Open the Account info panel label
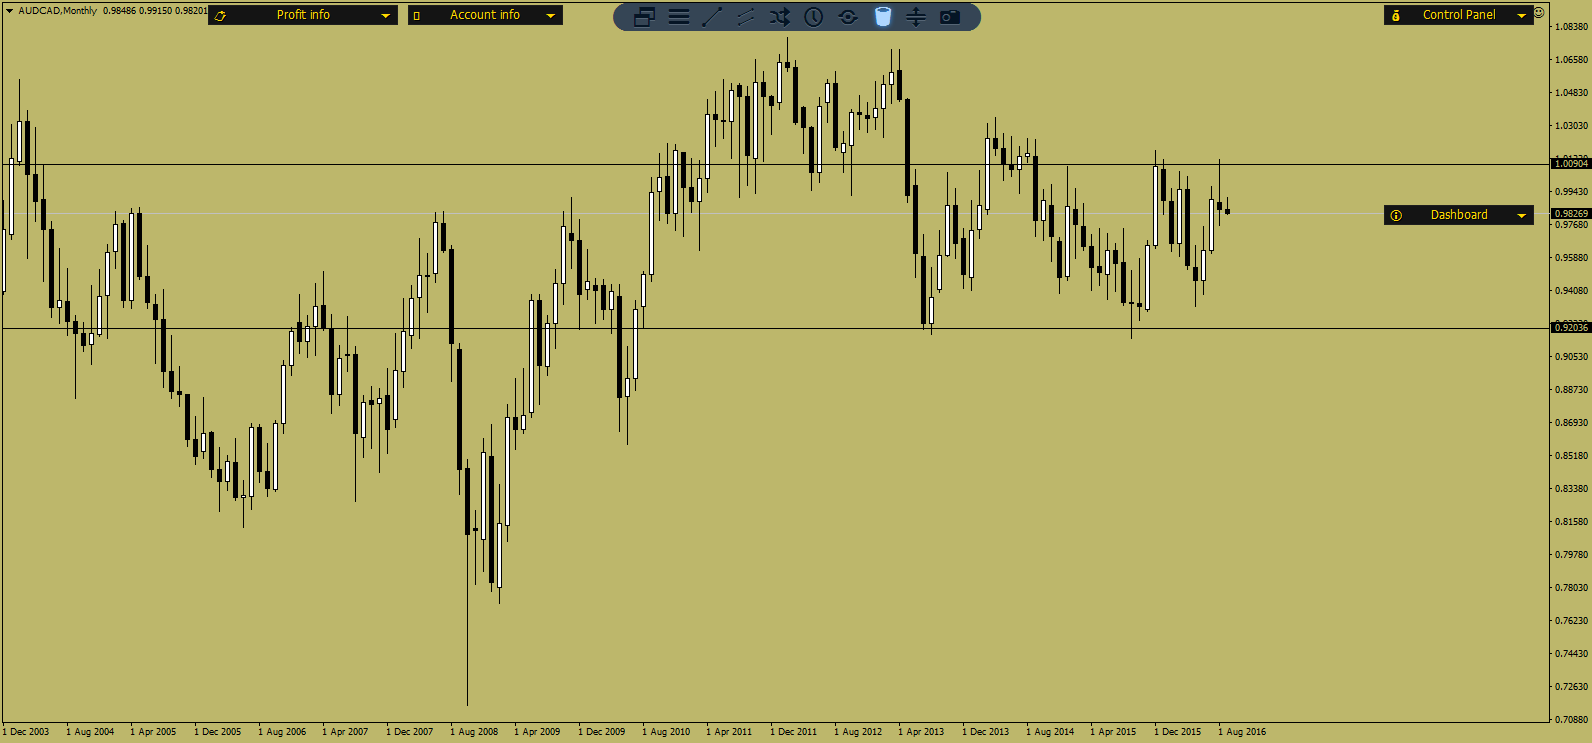Viewport: 1592px width, 743px height. pyautogui.click(x=485, y=15)
